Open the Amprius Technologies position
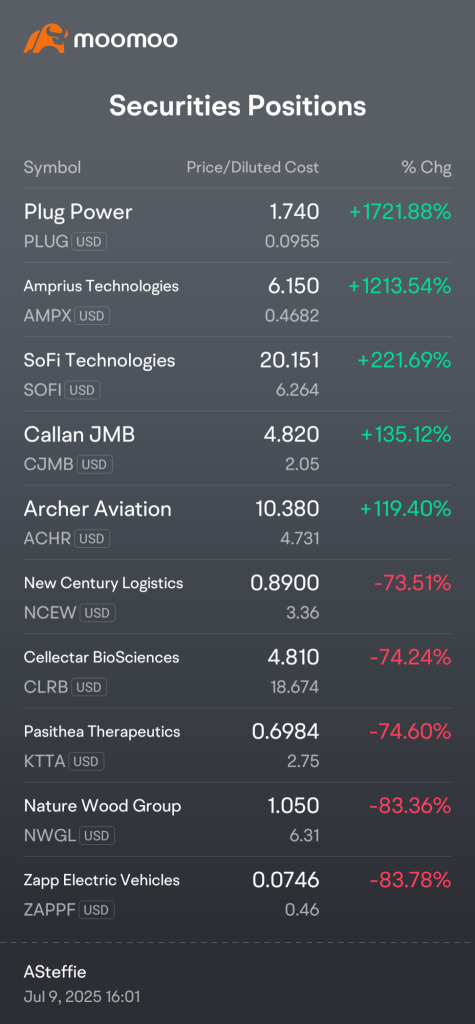Viewport: 475px width, 1024px height. tap(237, 300)
